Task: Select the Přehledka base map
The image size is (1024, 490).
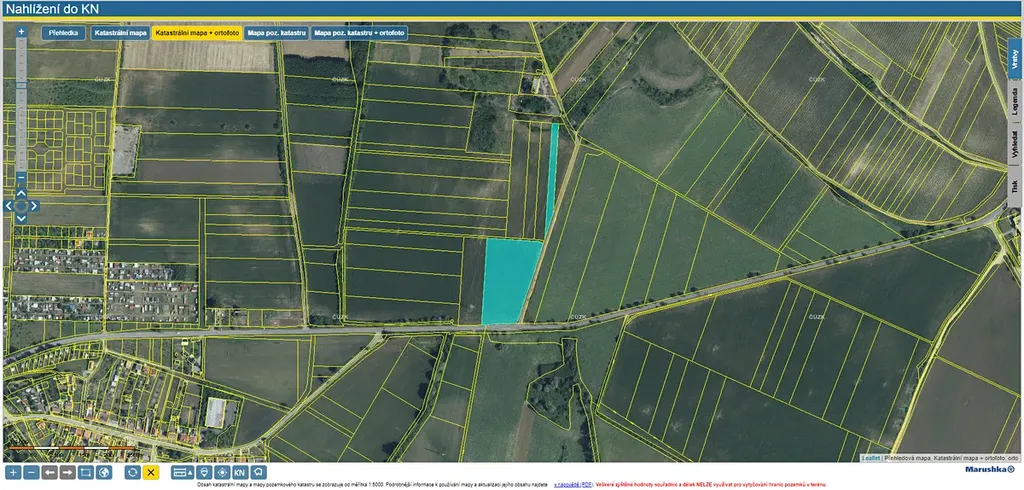Action: (x=64, y=33)
